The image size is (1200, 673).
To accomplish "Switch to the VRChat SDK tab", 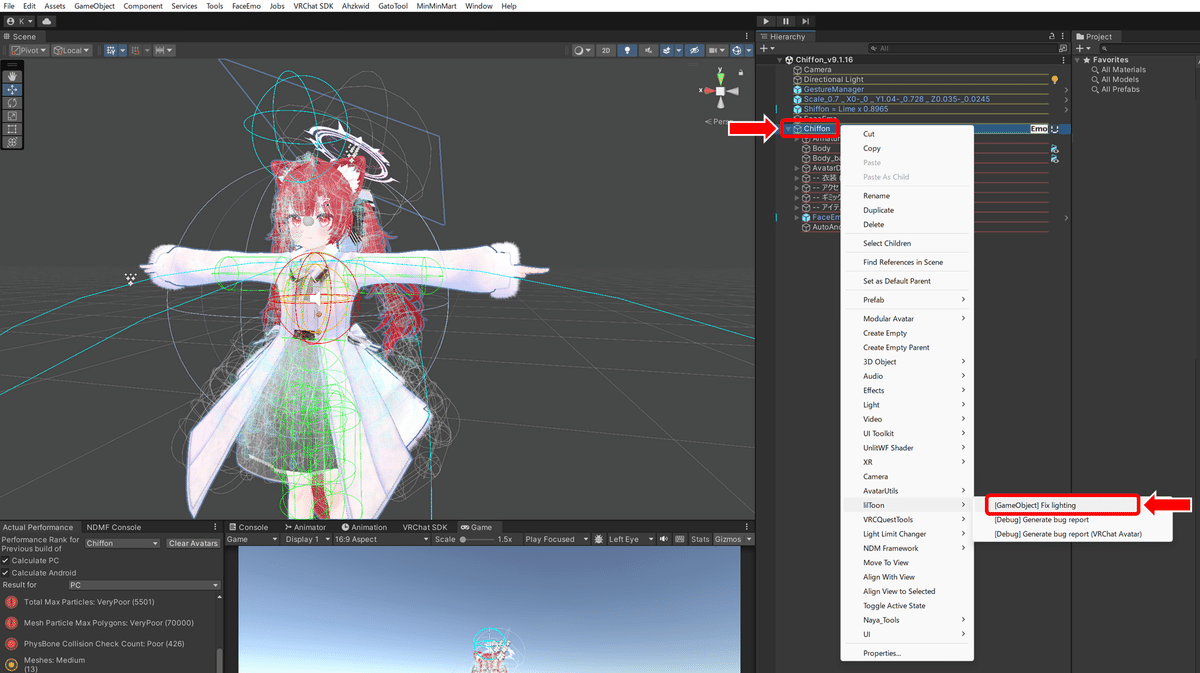I will click(424, 527).
